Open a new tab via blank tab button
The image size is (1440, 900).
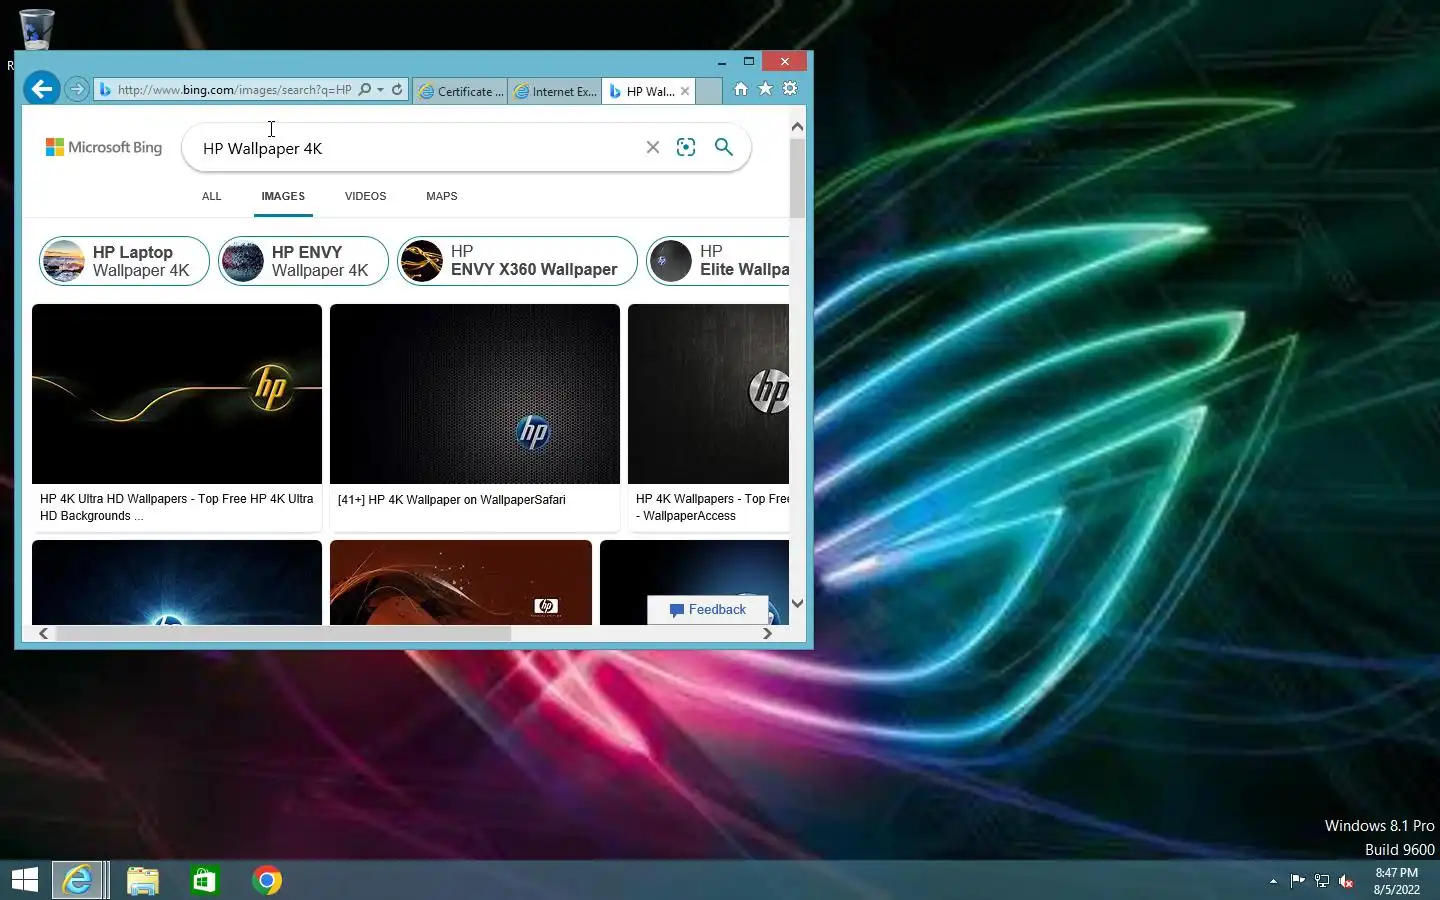[708, 91]
